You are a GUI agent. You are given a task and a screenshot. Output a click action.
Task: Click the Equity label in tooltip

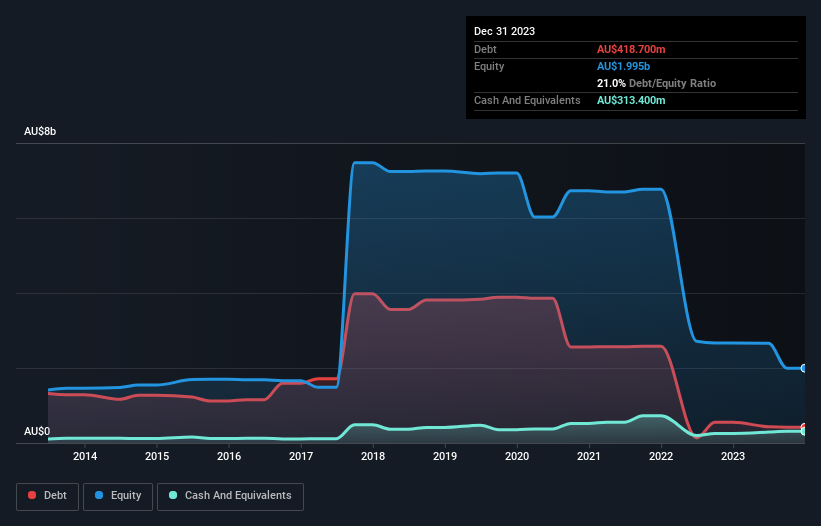[489, 66]
